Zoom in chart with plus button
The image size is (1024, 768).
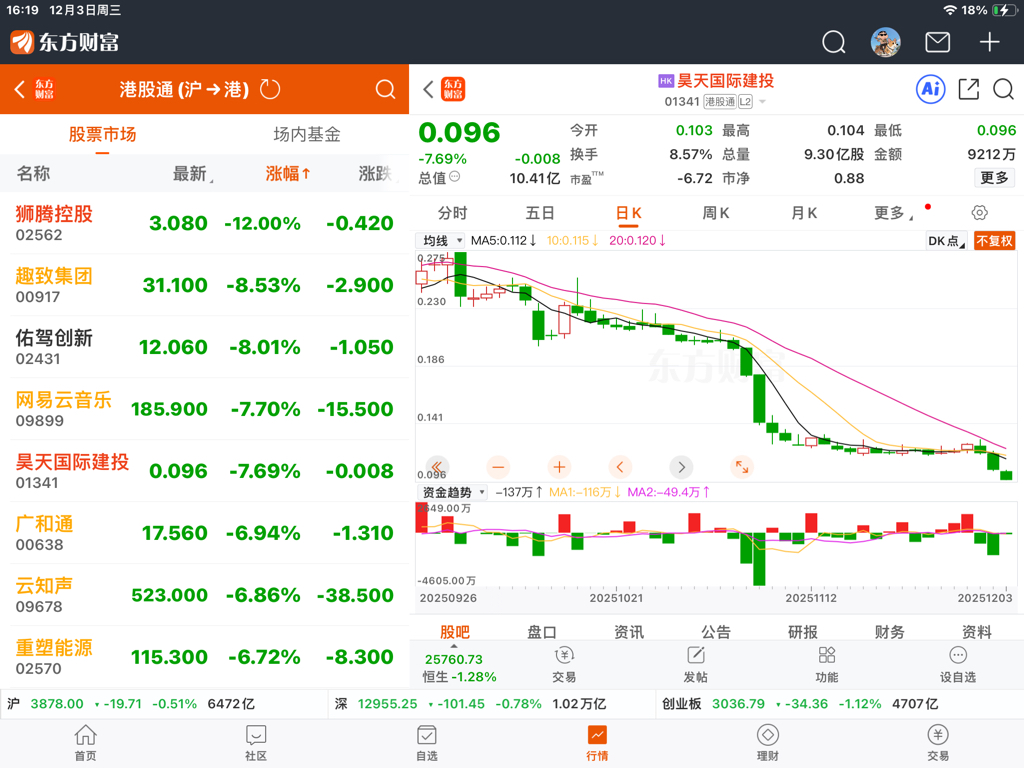[x=559, y=467]
